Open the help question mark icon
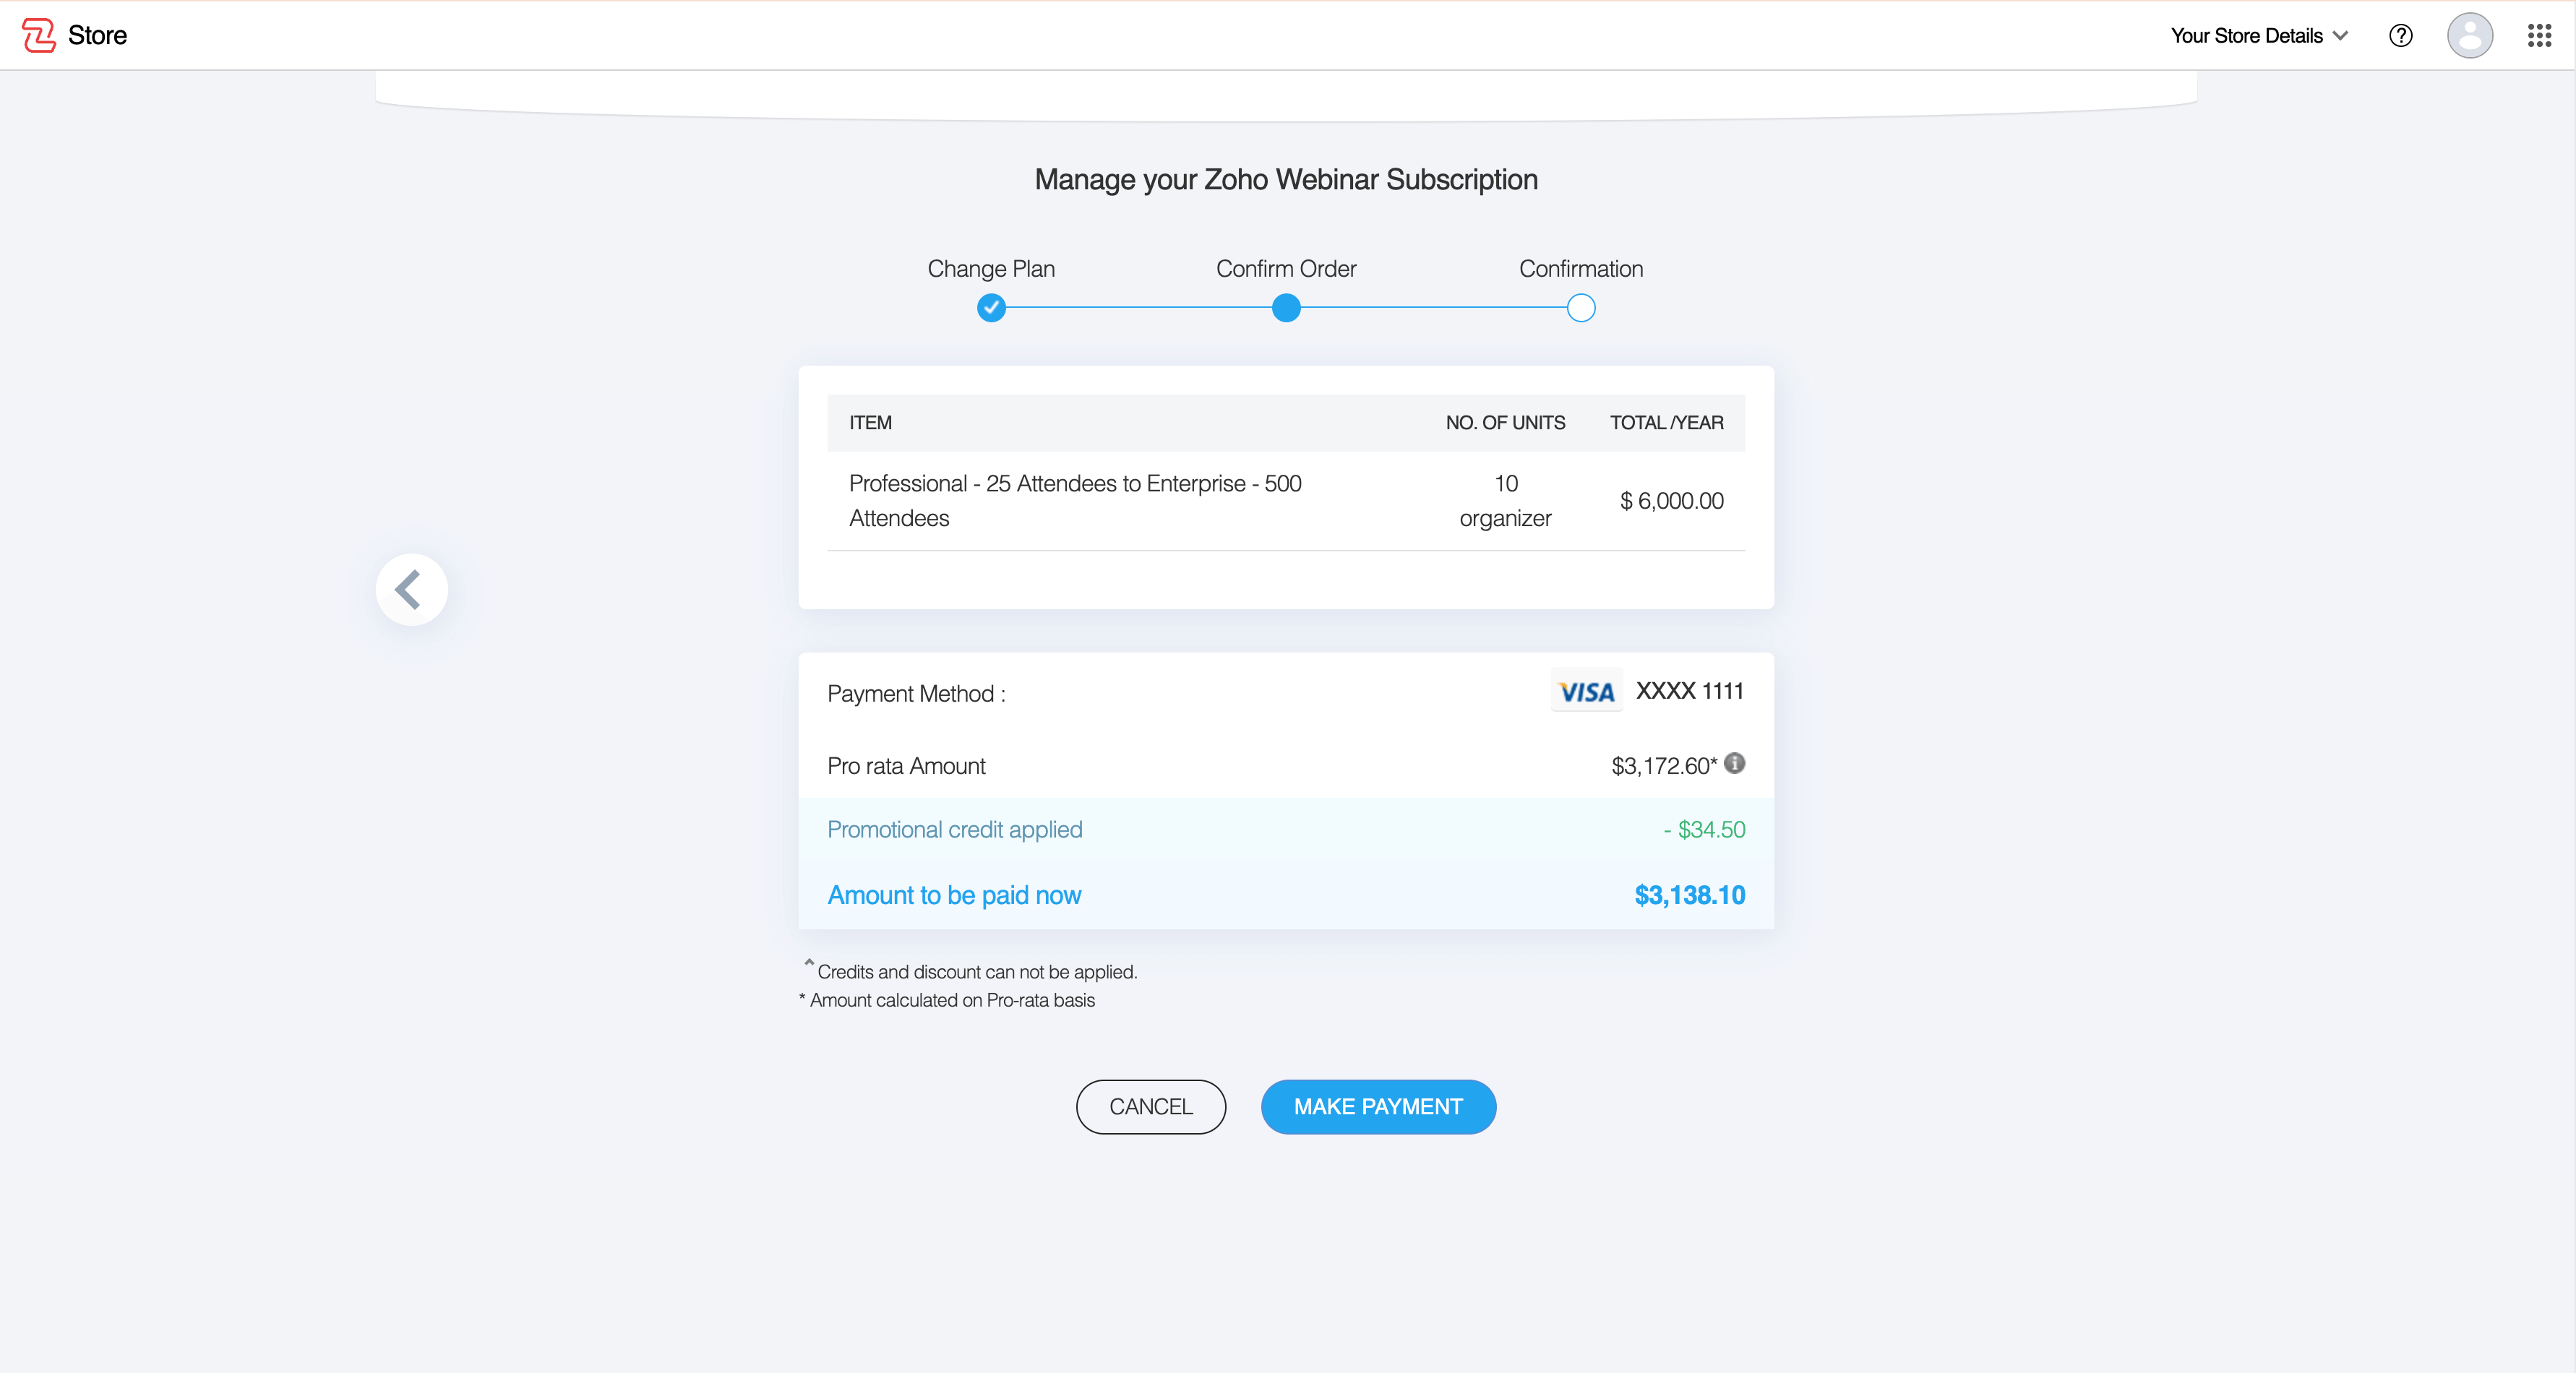The height and width of the screenshot is (1373, 2576). (x=2400, y=36)
